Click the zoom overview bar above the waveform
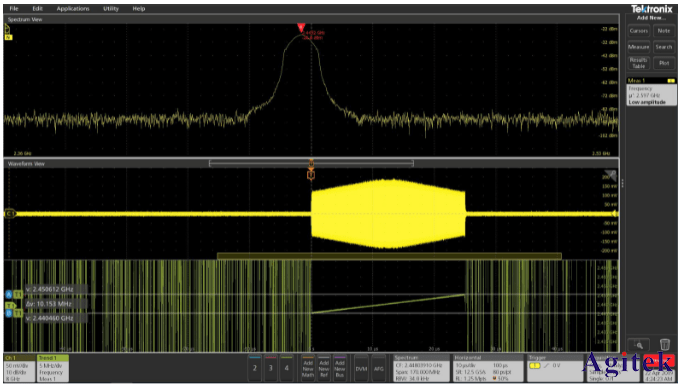Image resolution: width=681 pixels, height=387 pixels. tap(311, 163)
